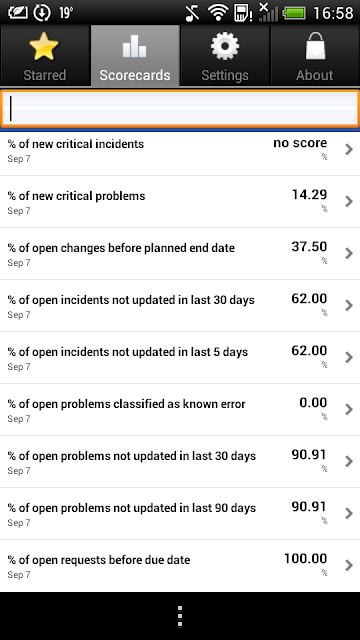Select open incidents not updated in last 5 days
Viewport: 360px width, 640px height.
pos(180,358)
